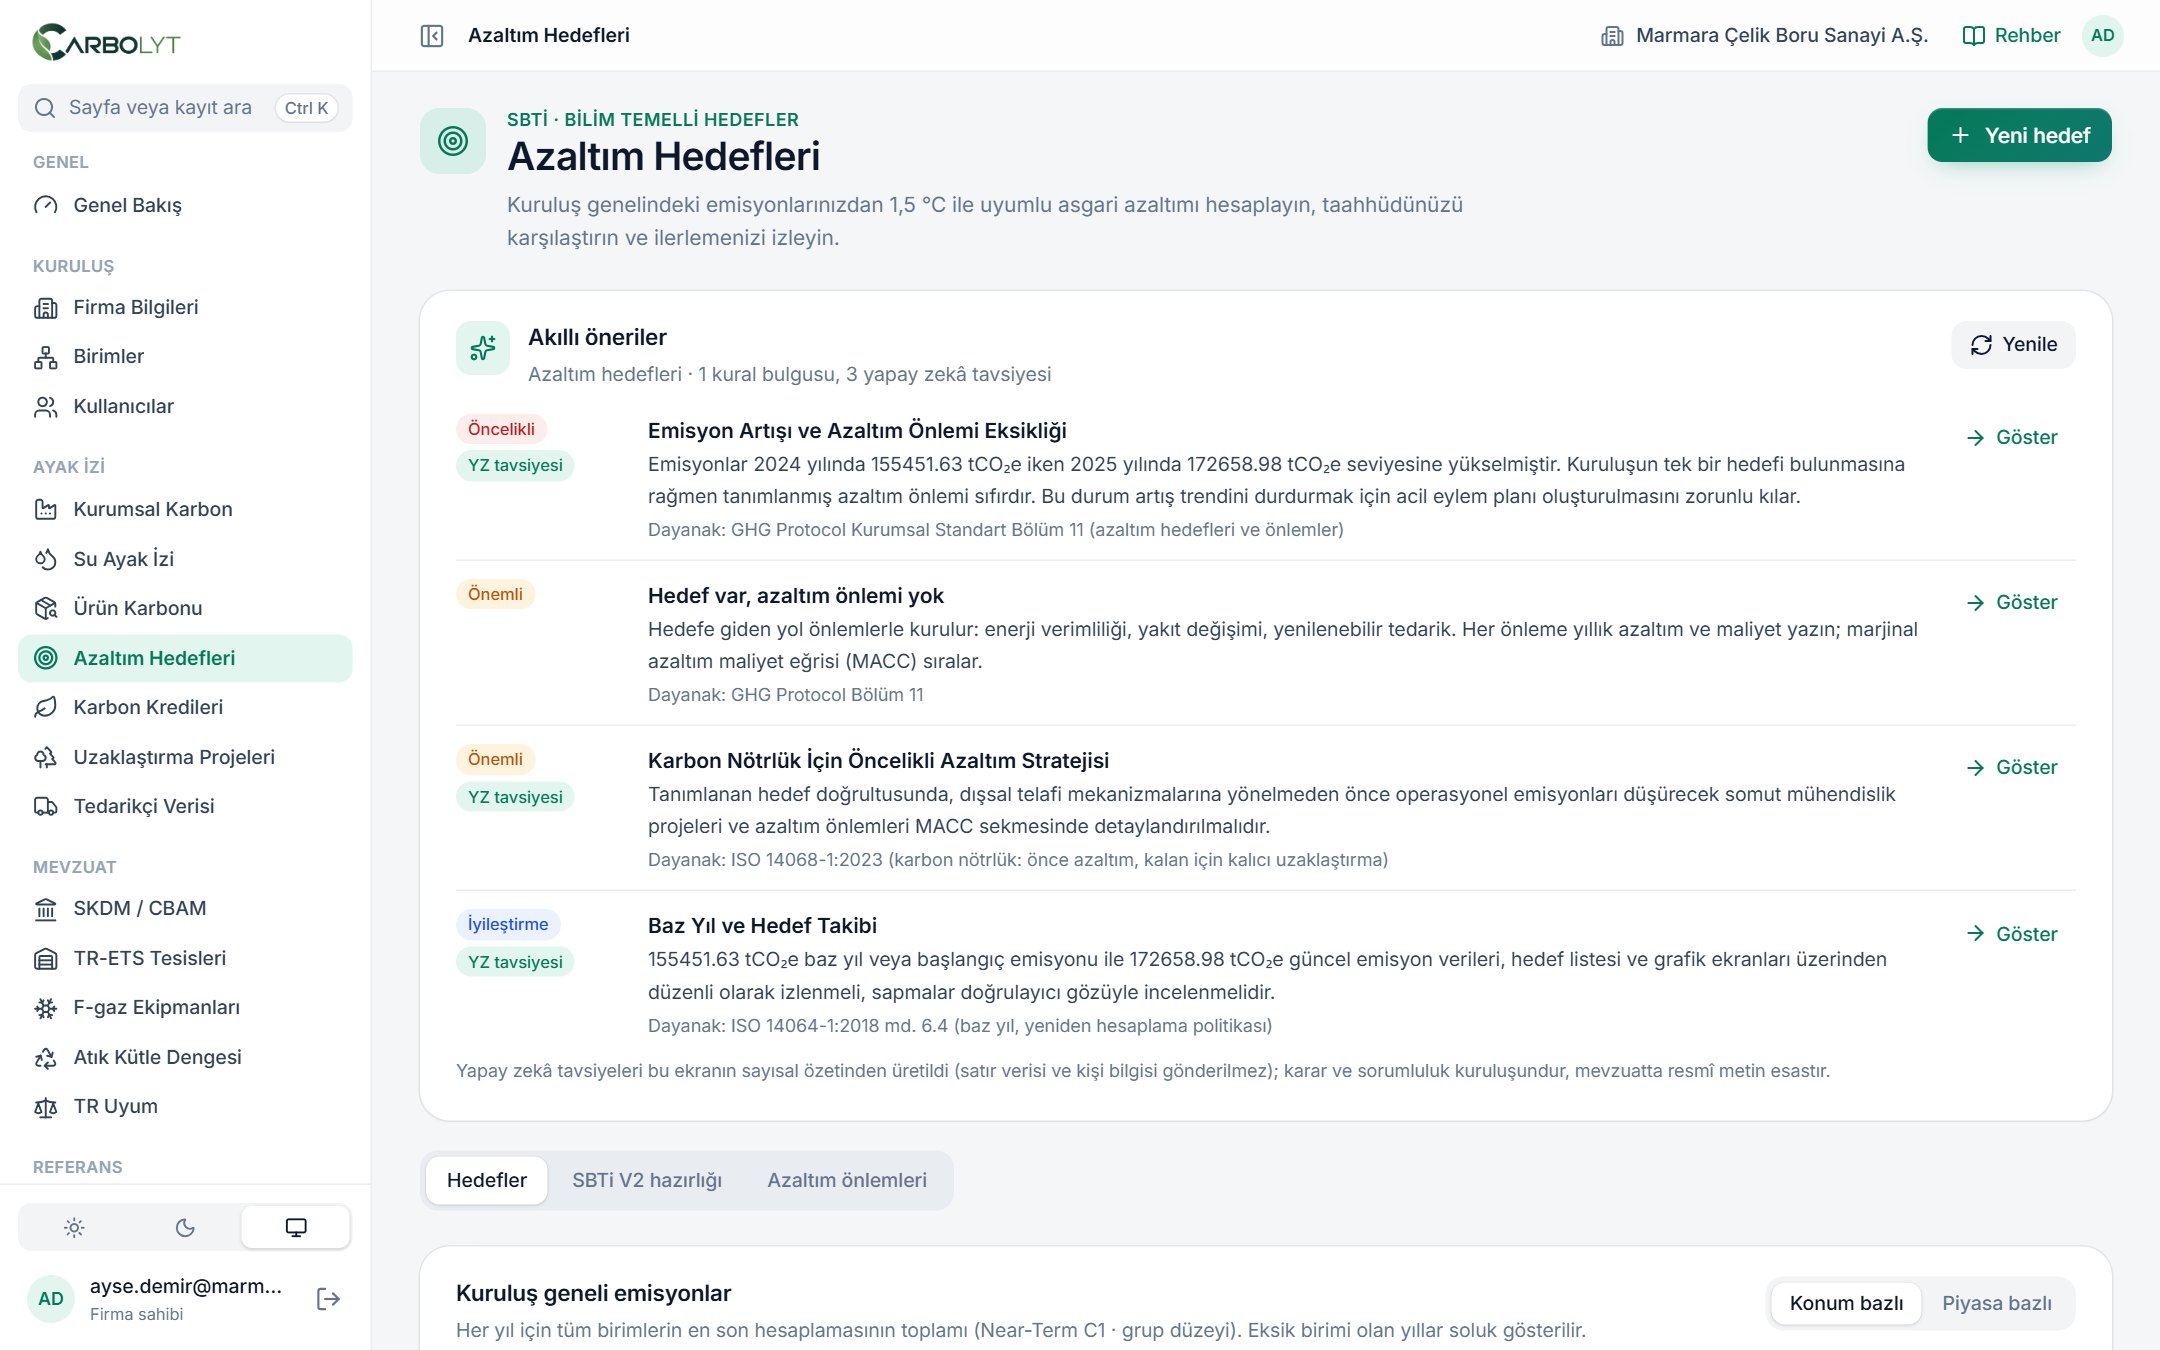Open TR-ETS Tesisleri
This screenshot has height=1350, width=2160.
tap(185, 958)
